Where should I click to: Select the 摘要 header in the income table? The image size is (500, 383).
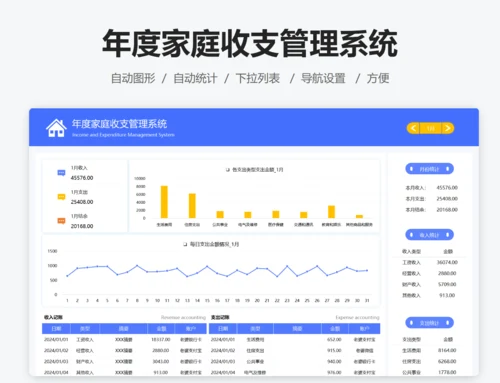123,329
